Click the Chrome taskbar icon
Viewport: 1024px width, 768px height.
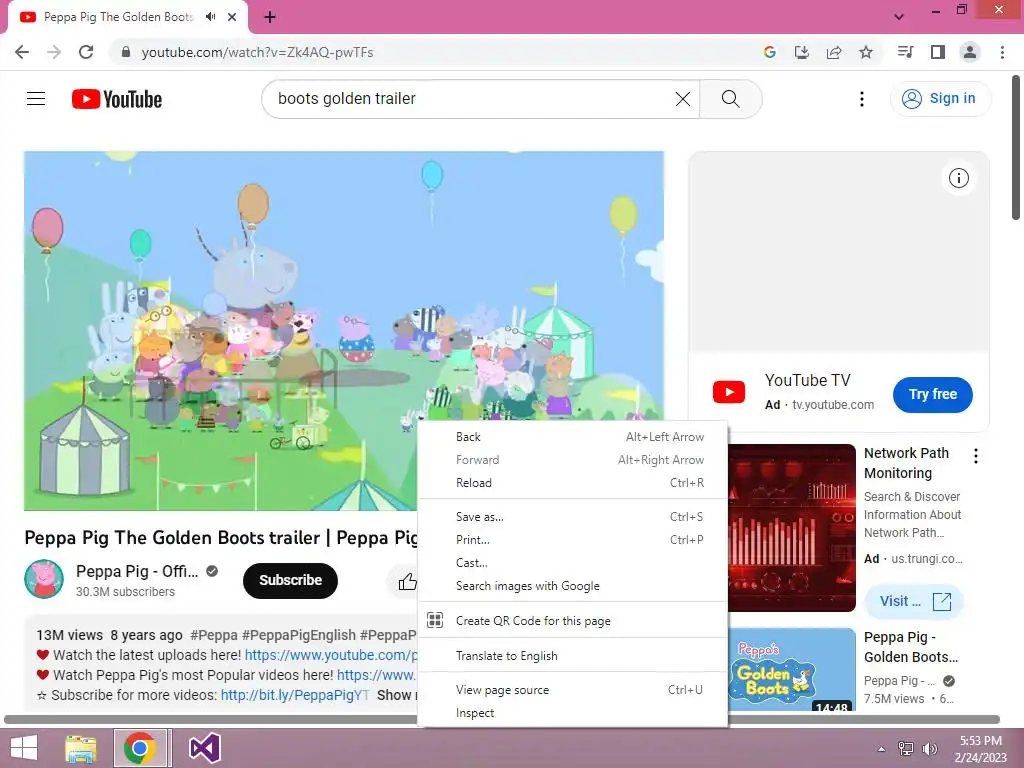pyautogui.click(x=139, y=748)
